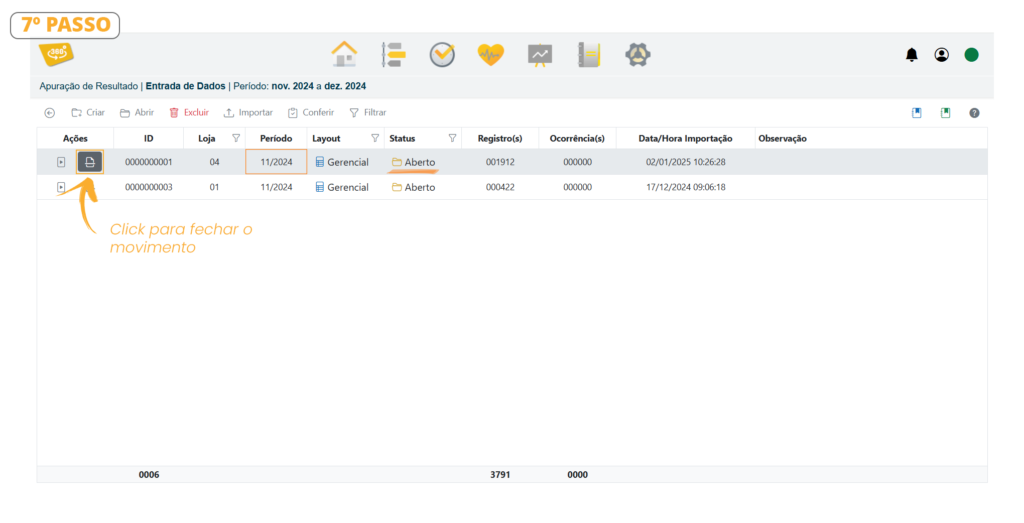Click registros value 001912

coord(500,162)
